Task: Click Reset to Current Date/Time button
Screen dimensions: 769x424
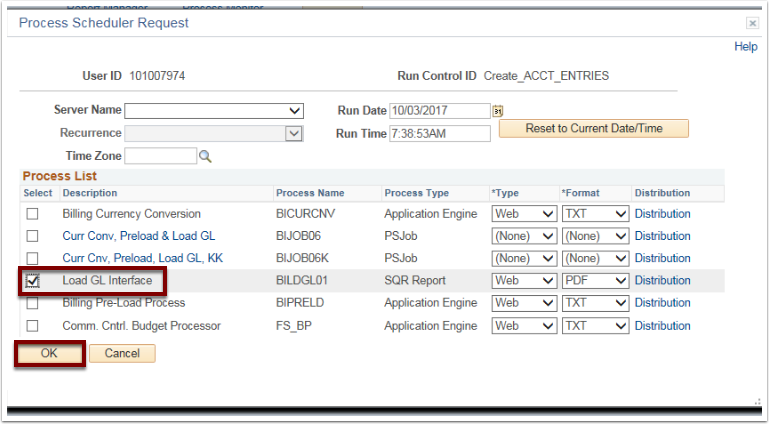Action: (594, 128)
